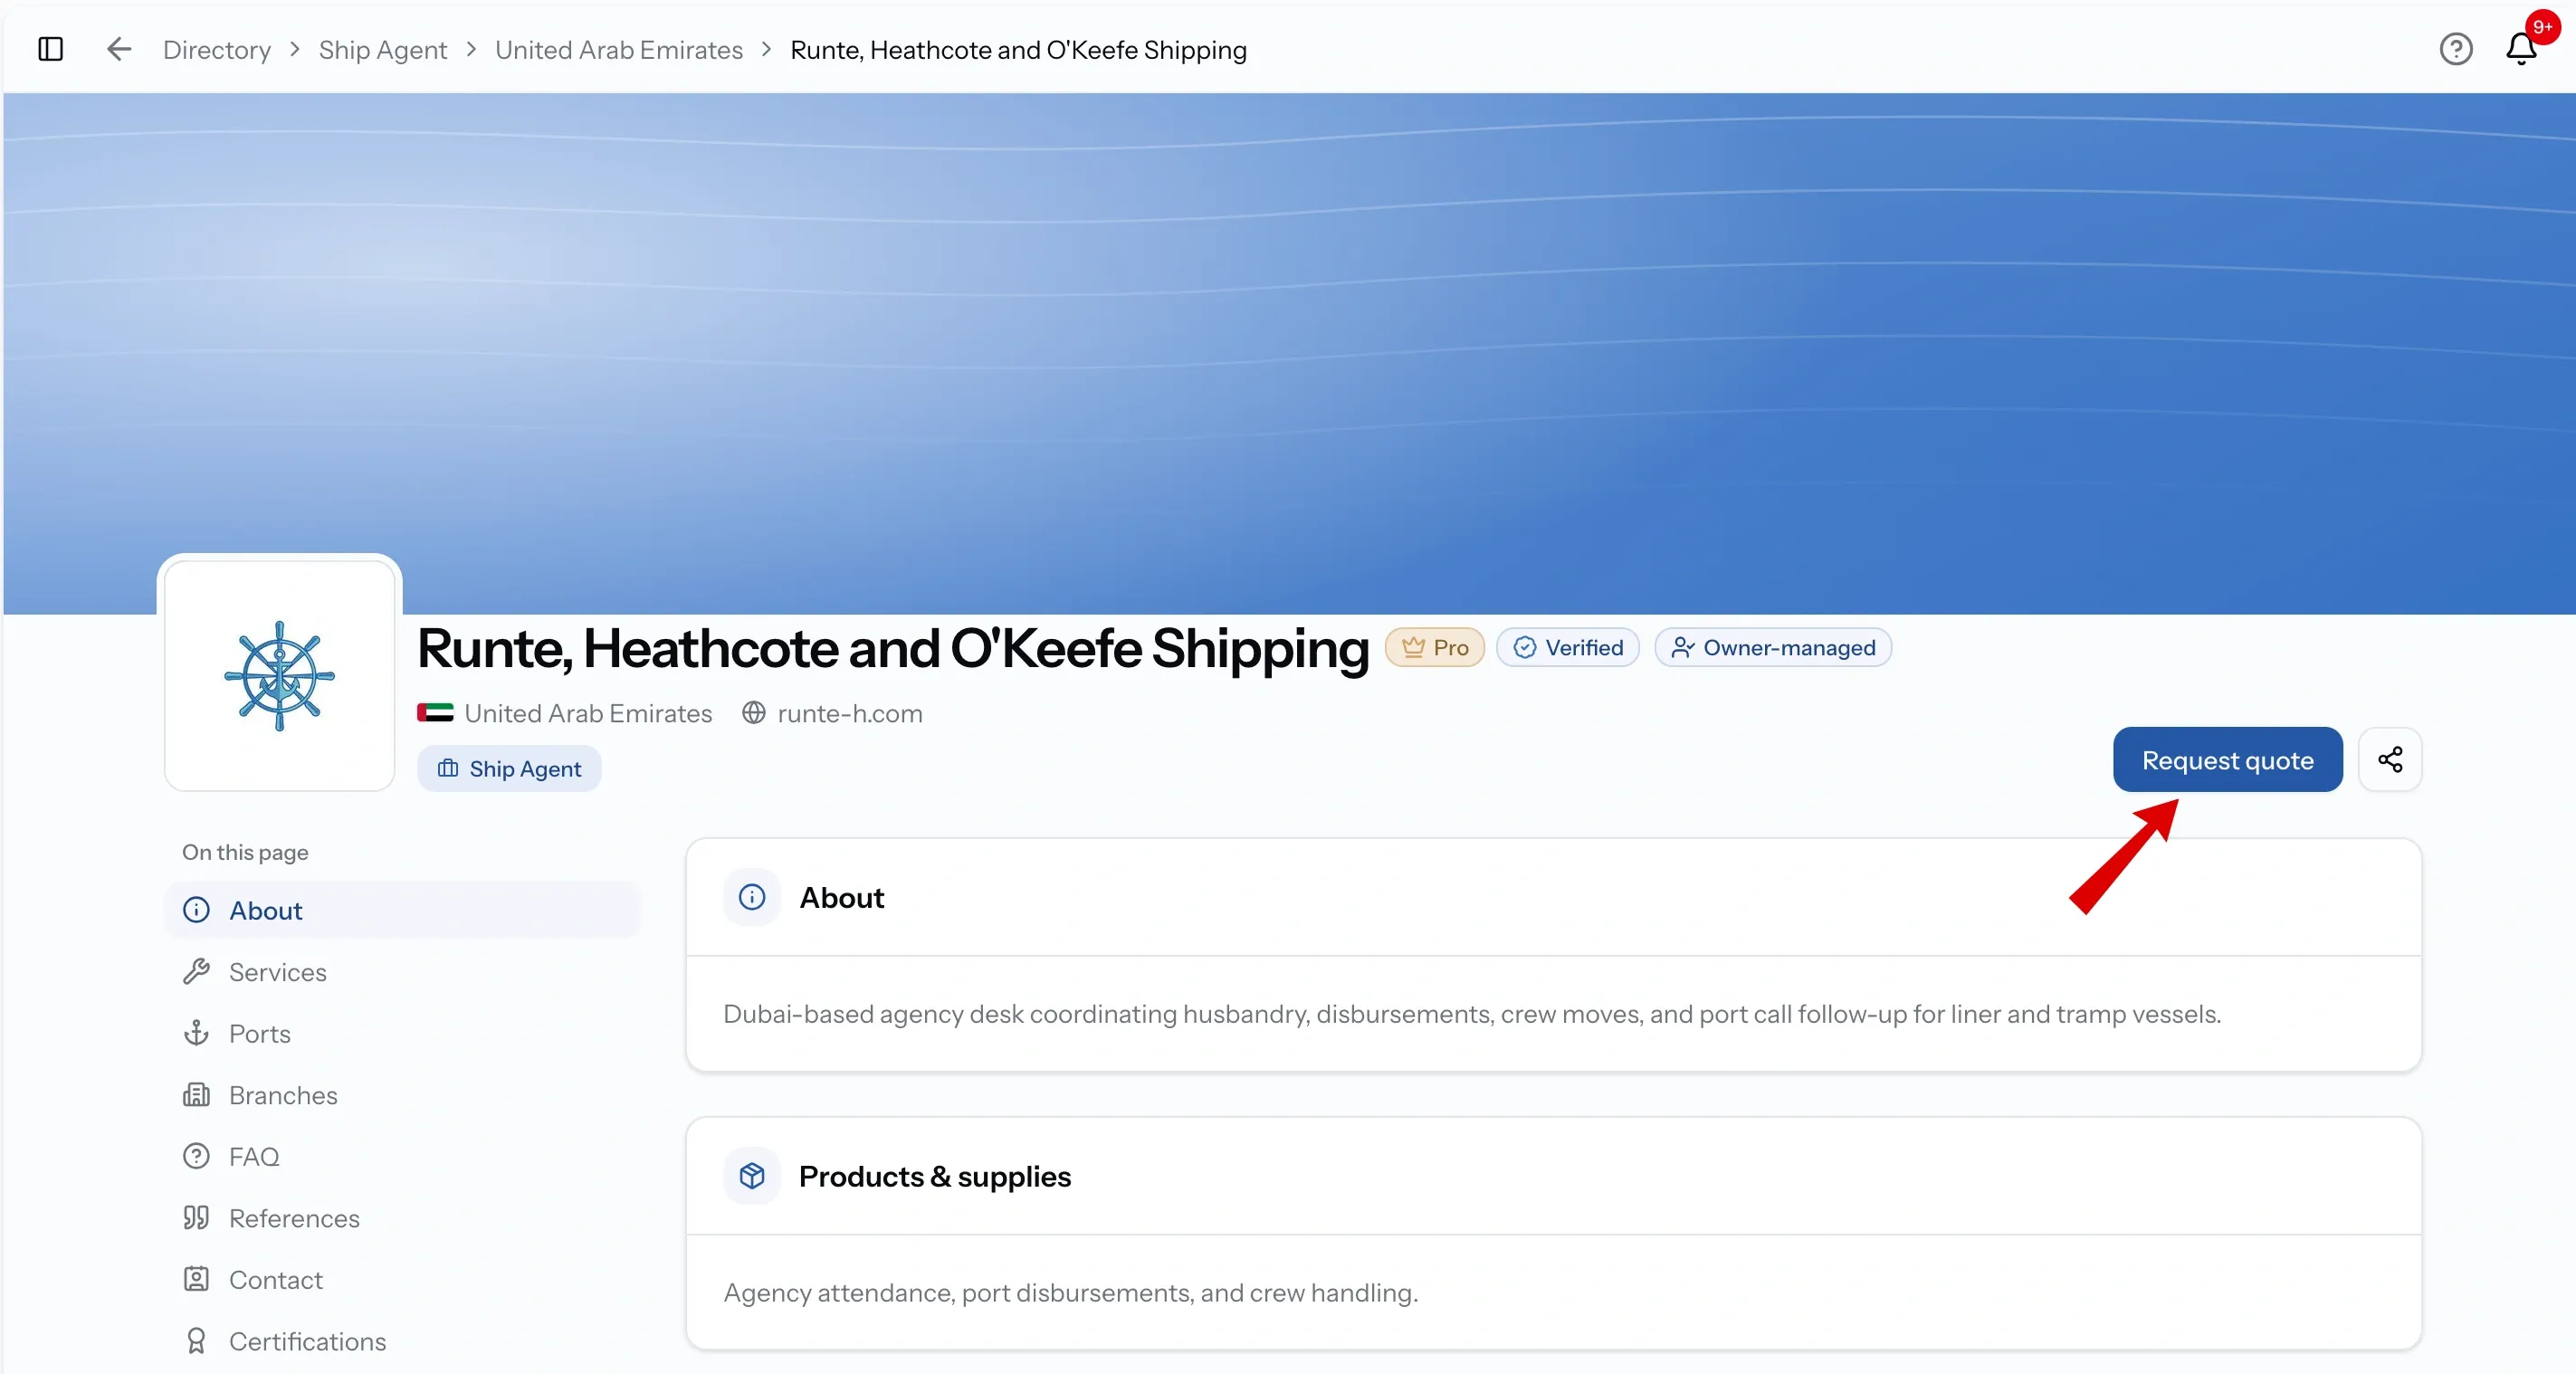Click the Products & supplies heading
Screen dimensions: 2576x1374
coord(935,1176)
